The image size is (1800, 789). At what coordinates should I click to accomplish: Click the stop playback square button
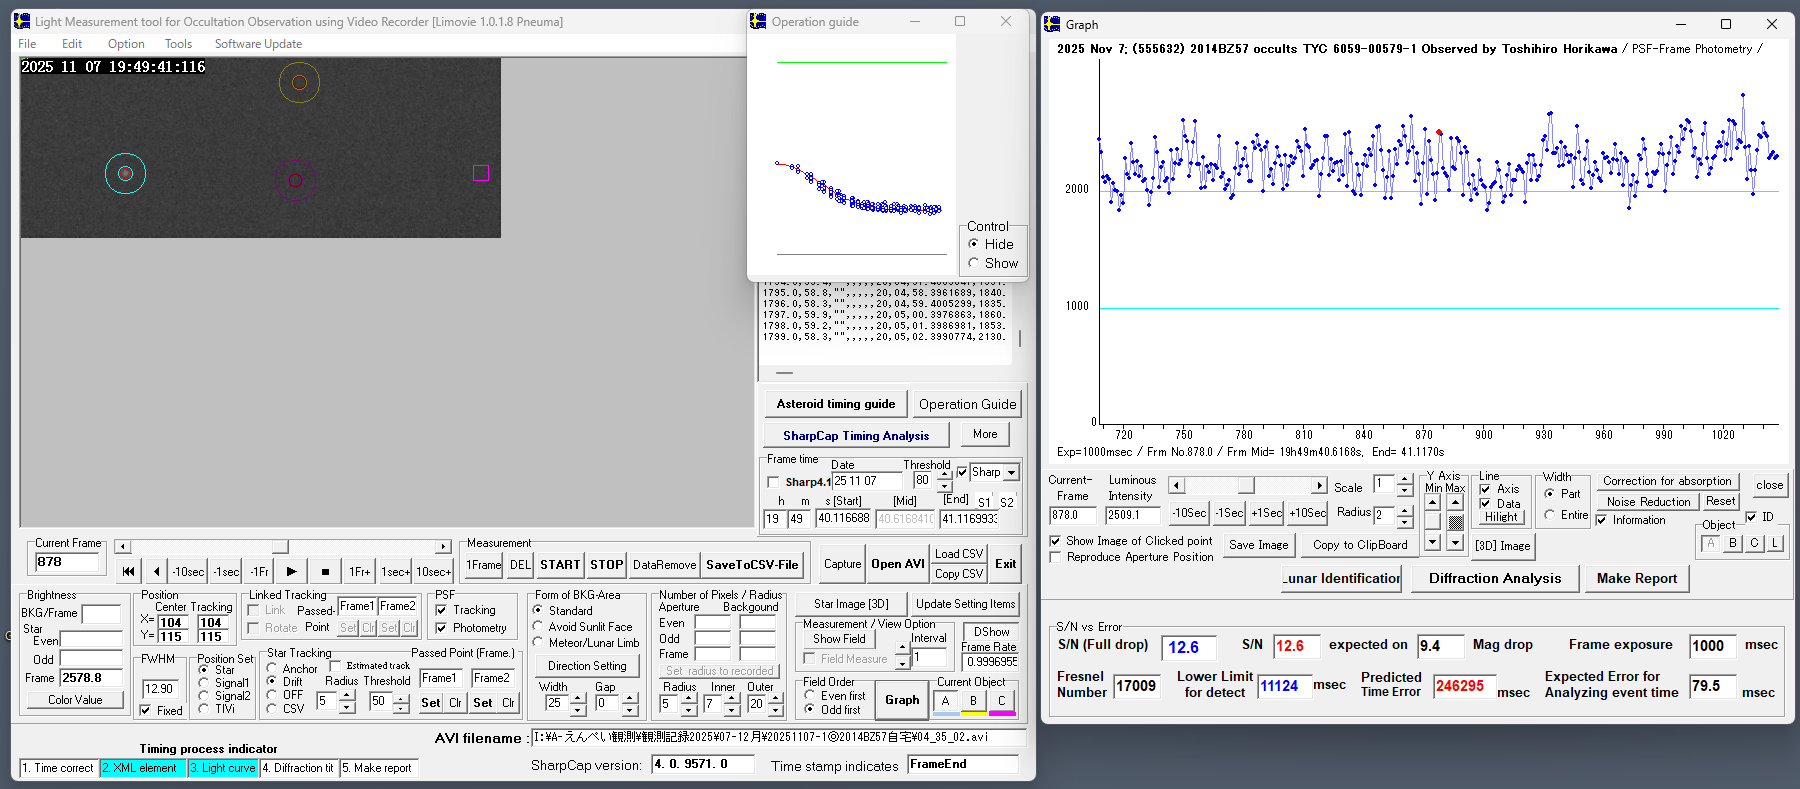325,571
